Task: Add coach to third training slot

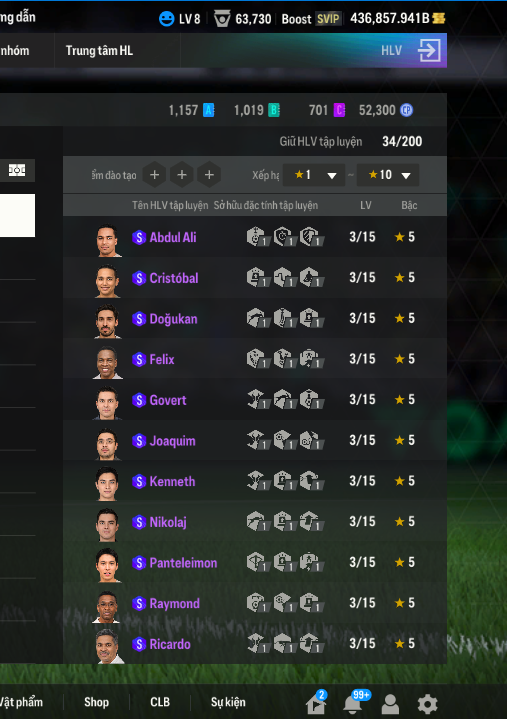Action: 209,175
